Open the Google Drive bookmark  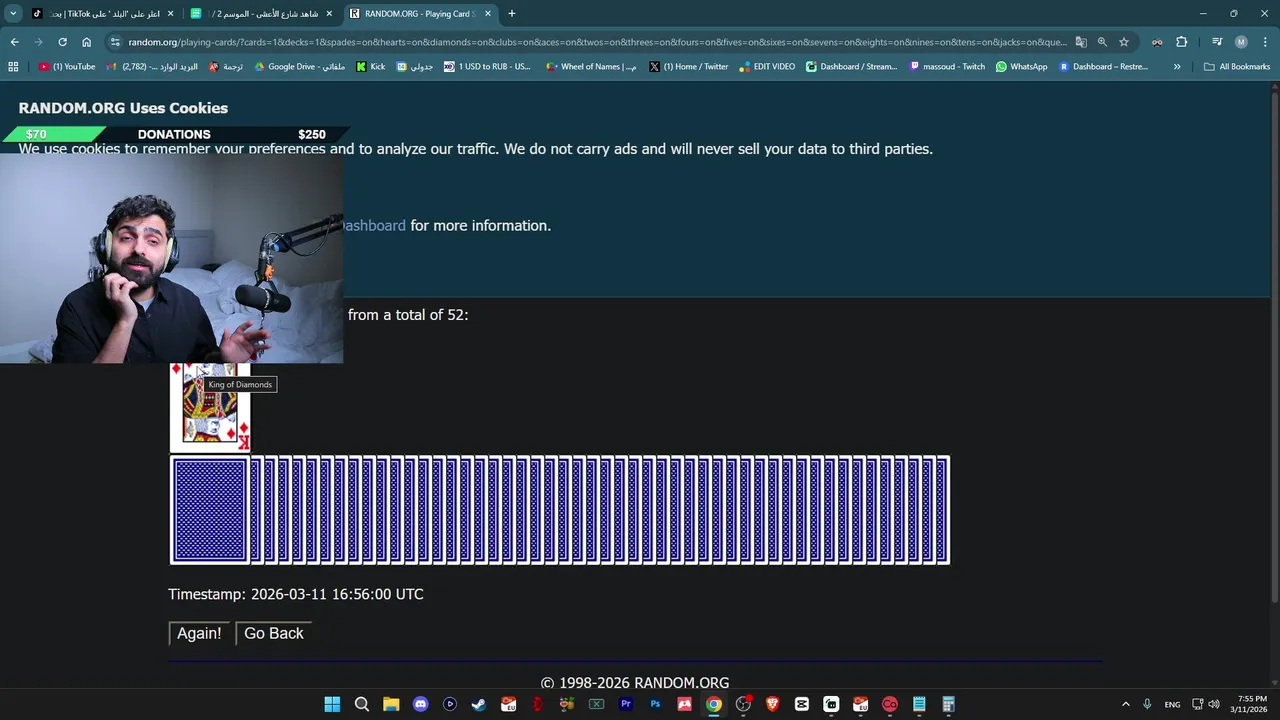click(300, 67)
